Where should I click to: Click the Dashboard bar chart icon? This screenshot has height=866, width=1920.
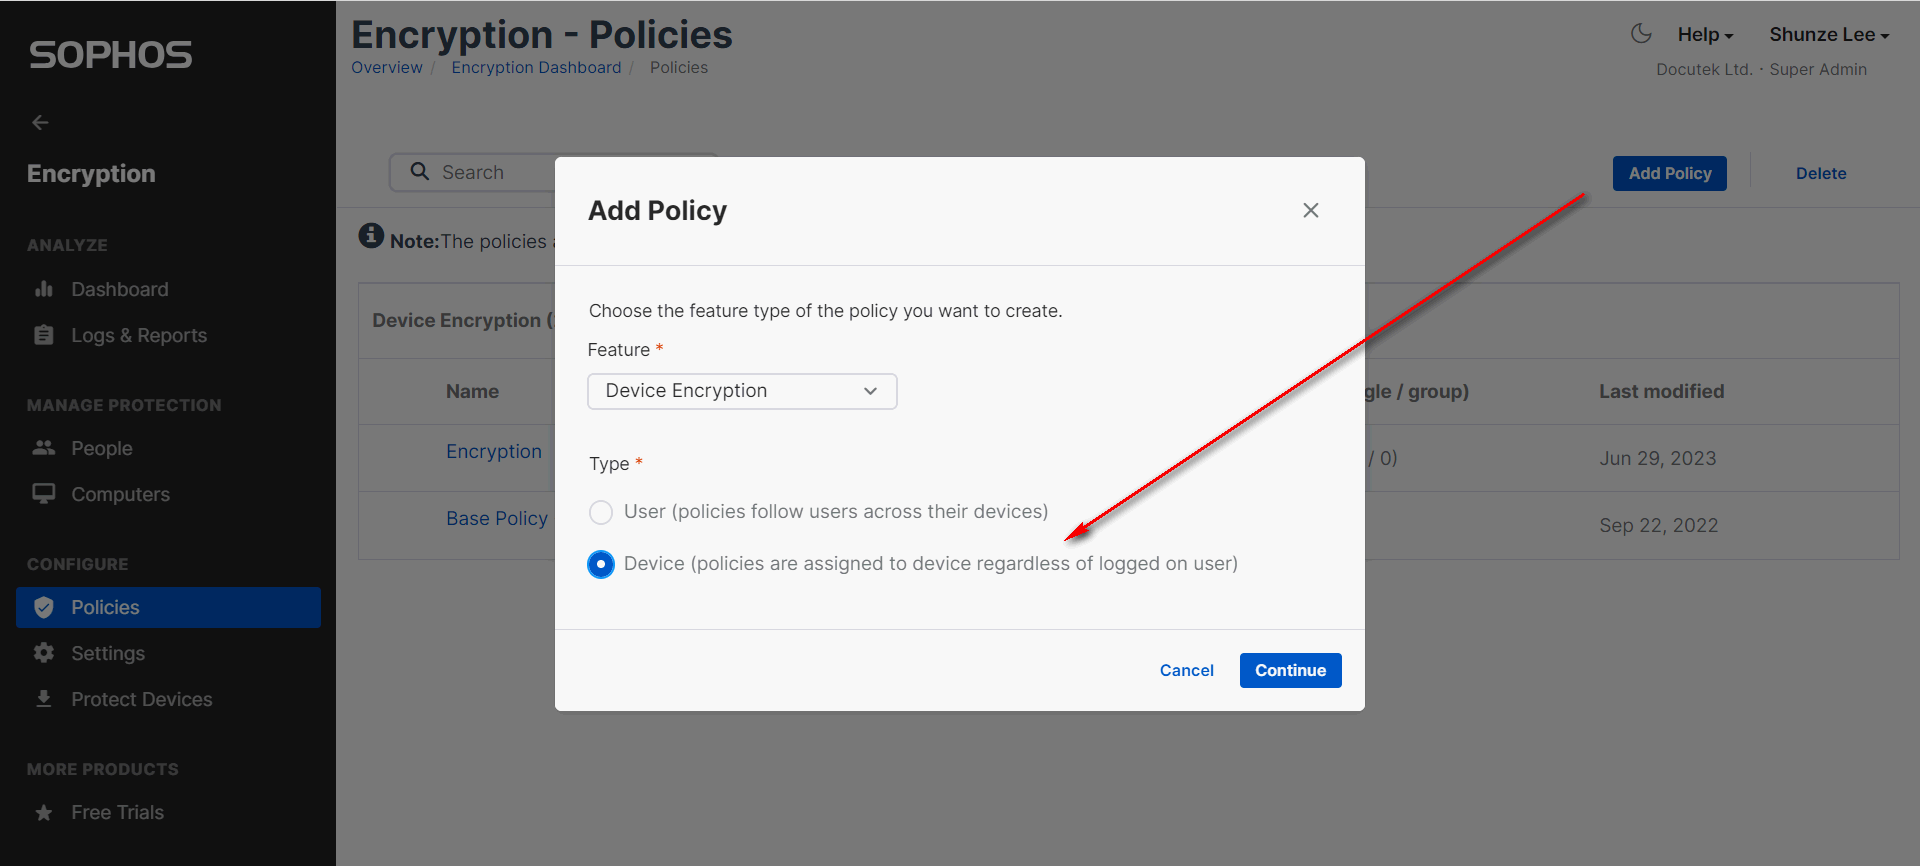click(44, 289)
